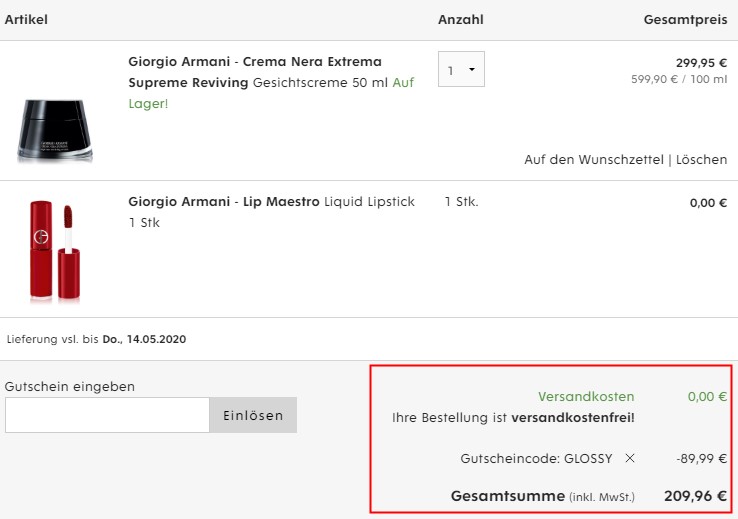
Task: Click the Gutschein eingeben label
Action: tap(70, 386)
